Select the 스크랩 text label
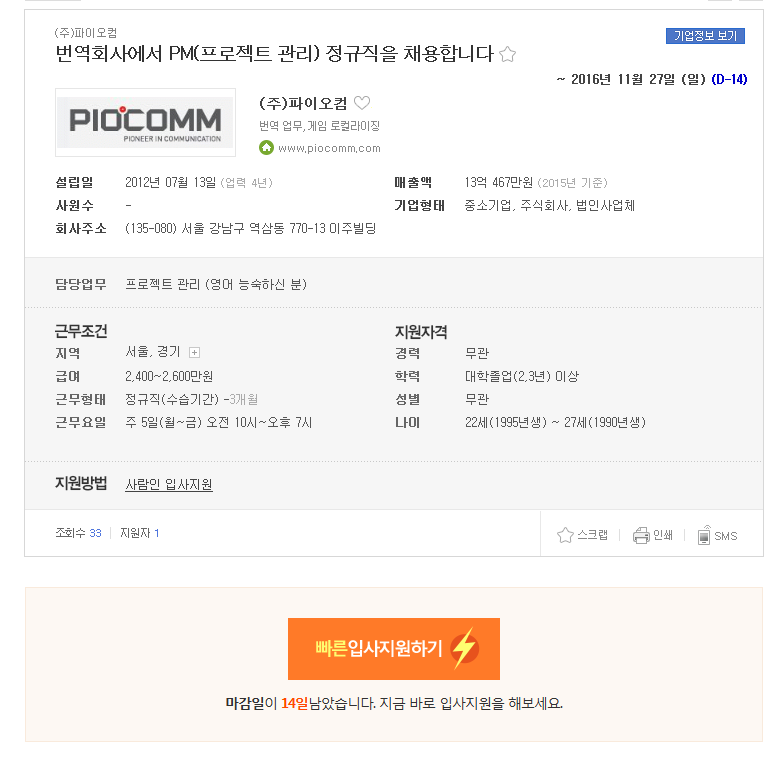The width and height of the screenshot is (781, 762). click(593, 535)
